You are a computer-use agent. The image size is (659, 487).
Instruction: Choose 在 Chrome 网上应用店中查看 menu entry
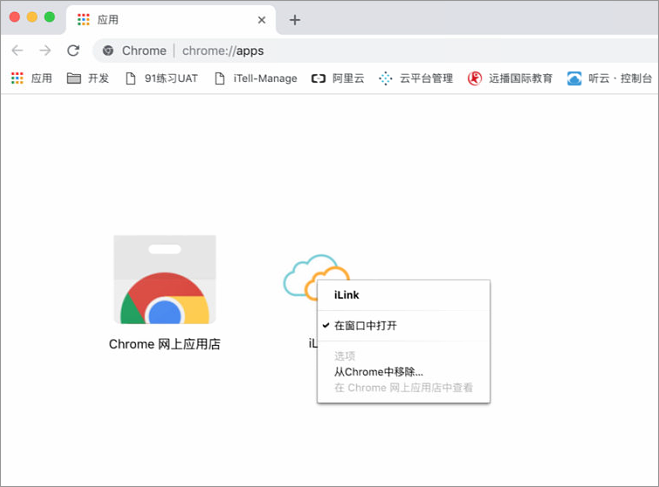point(403,387)
